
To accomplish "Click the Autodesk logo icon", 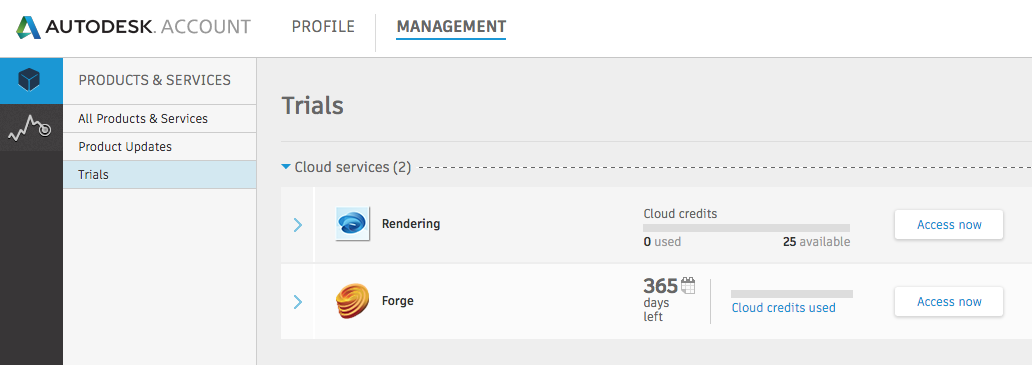I will pos(28,28).
